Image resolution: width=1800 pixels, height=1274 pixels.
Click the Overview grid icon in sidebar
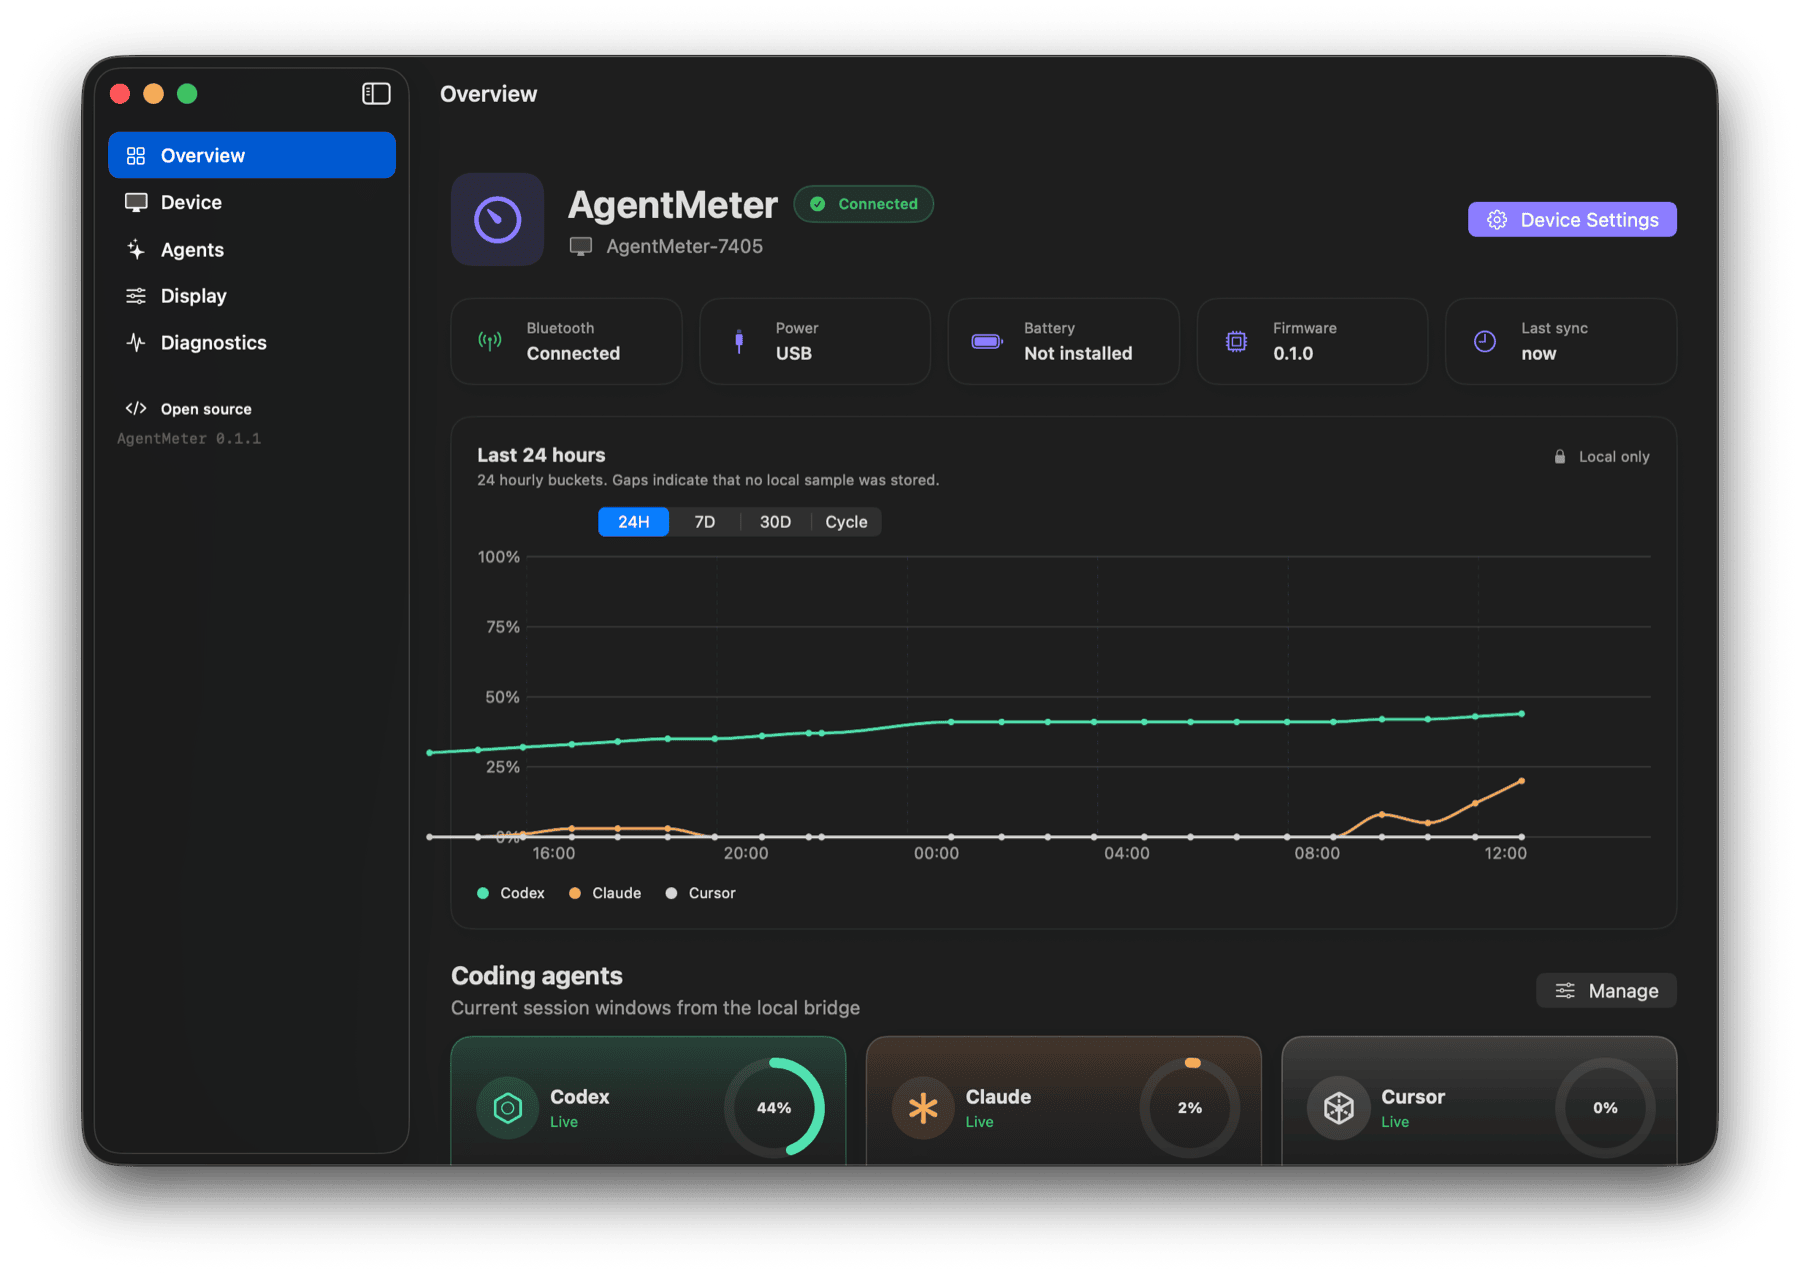(x=136, y=156)
